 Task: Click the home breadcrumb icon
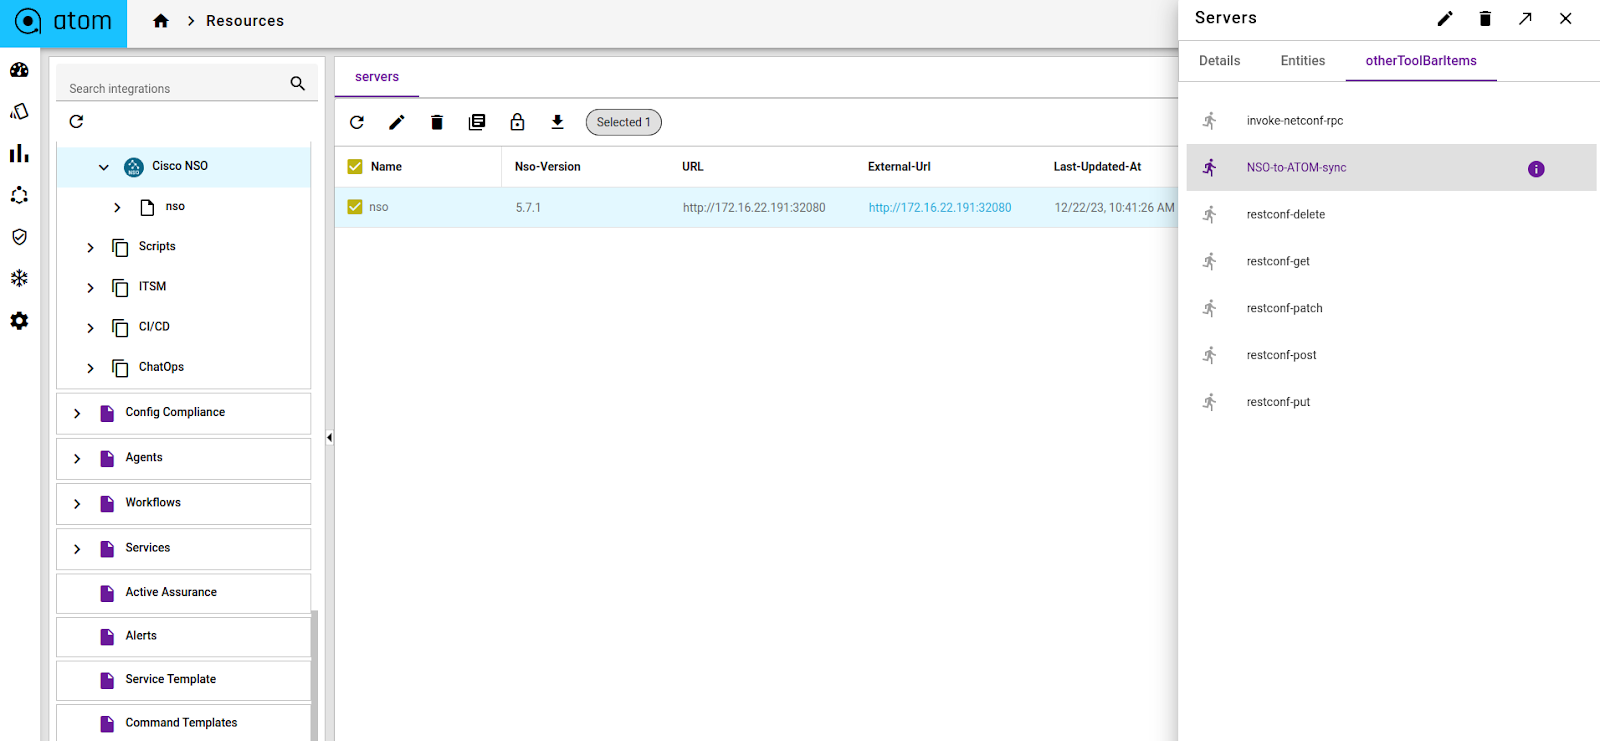pos(161,21)
